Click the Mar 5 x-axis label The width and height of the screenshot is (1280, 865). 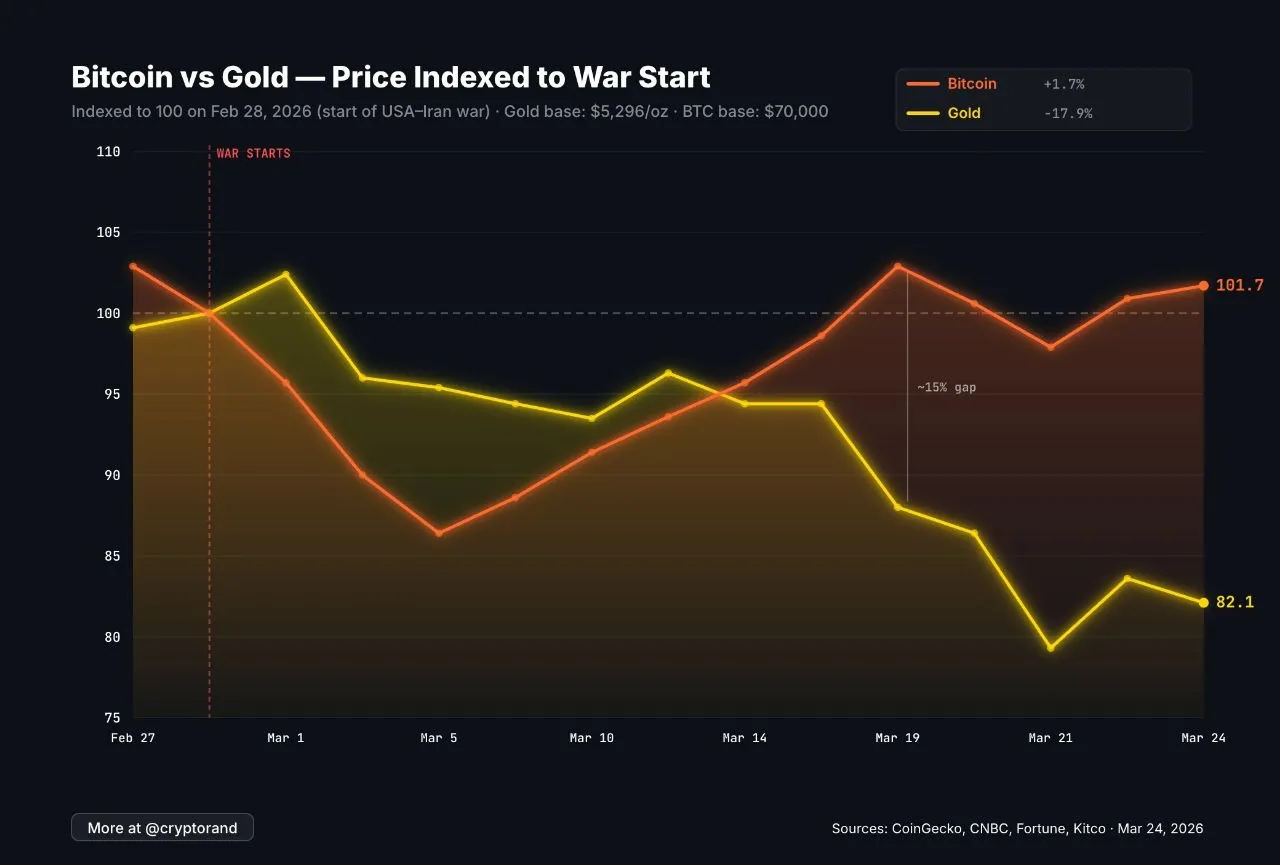click(x=439, y=738)
